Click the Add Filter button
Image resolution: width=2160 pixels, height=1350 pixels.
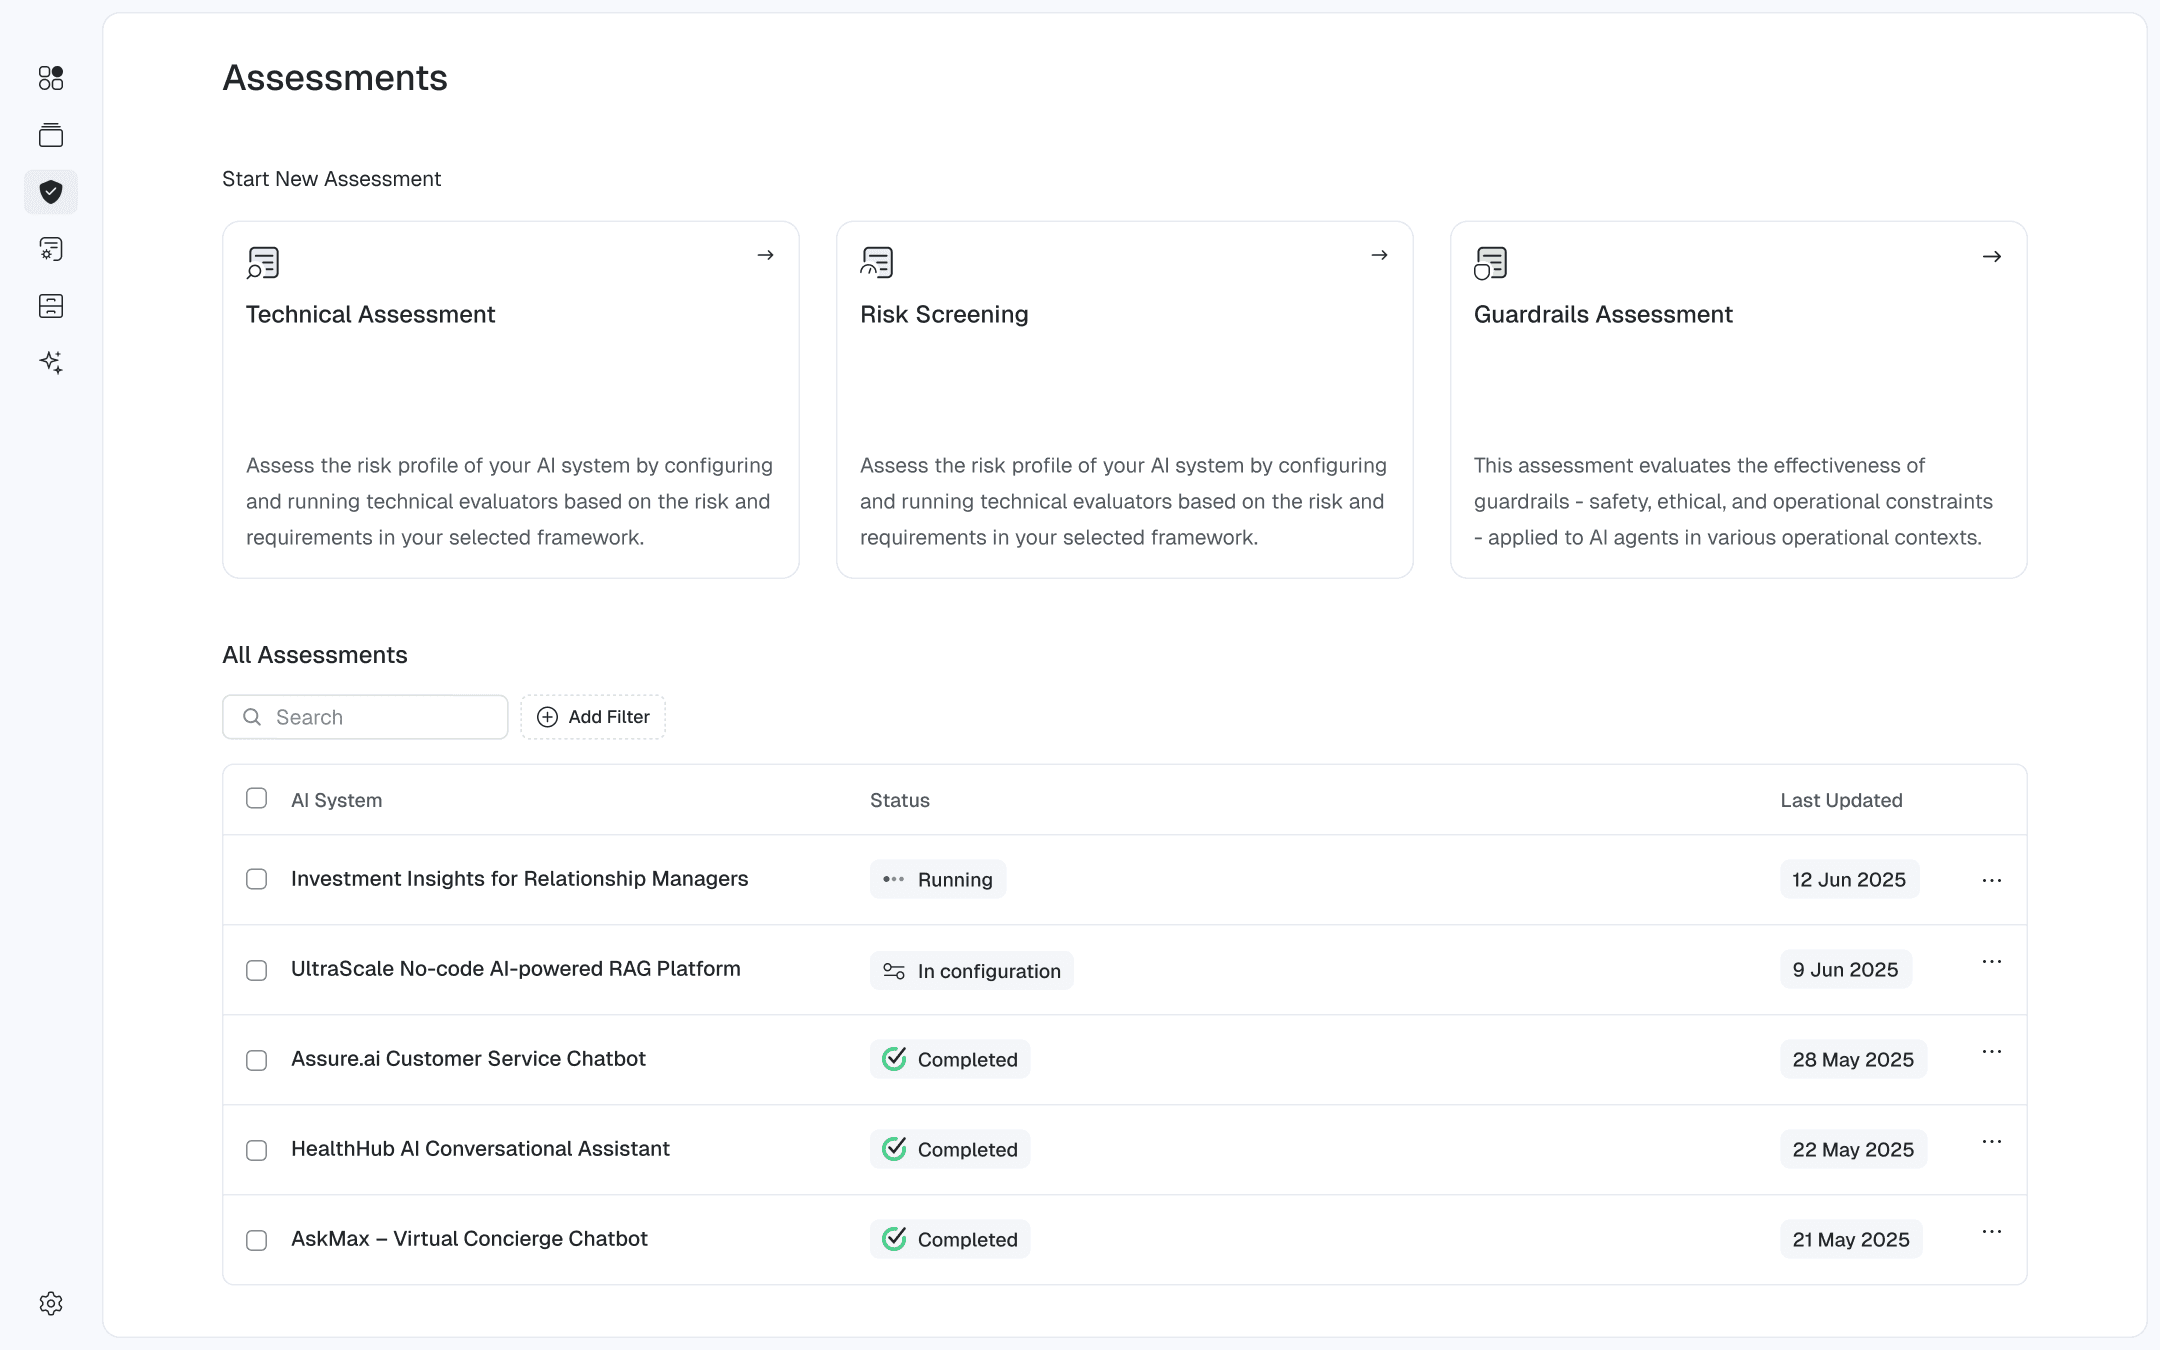[x=593, y=717]
